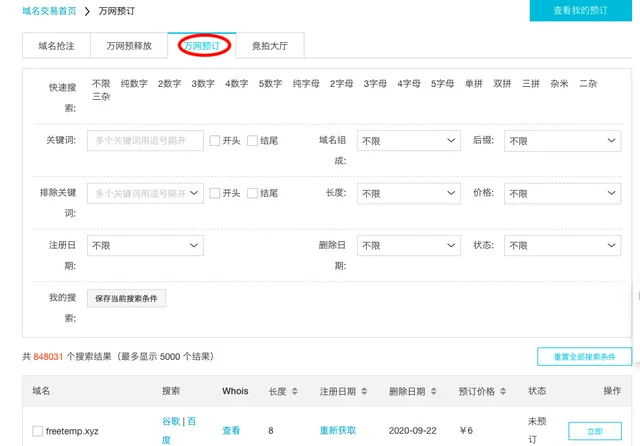The width and height of the screenshot is (640, 446).
Task: Sort results by 注册日期 column arrows
Action: 364,391
